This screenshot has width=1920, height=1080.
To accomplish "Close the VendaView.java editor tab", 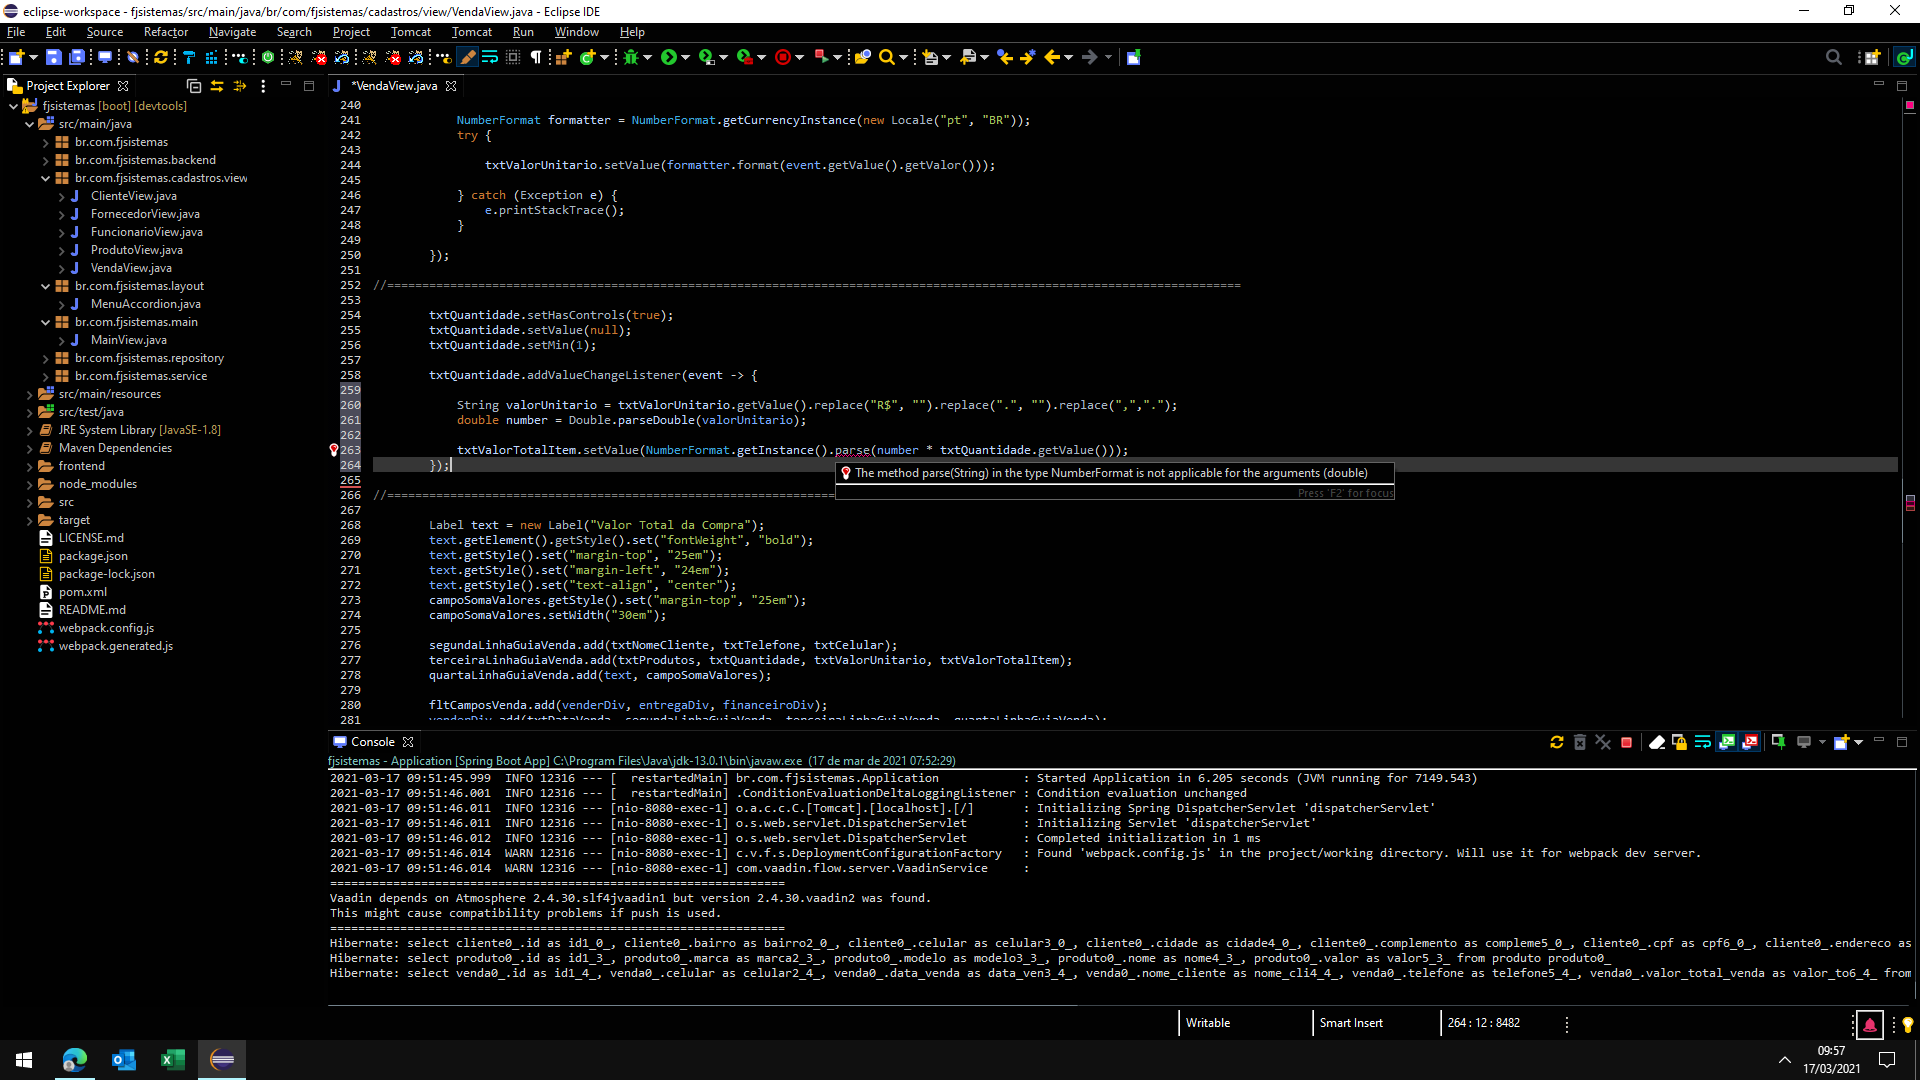I will (x=451, y=86).
